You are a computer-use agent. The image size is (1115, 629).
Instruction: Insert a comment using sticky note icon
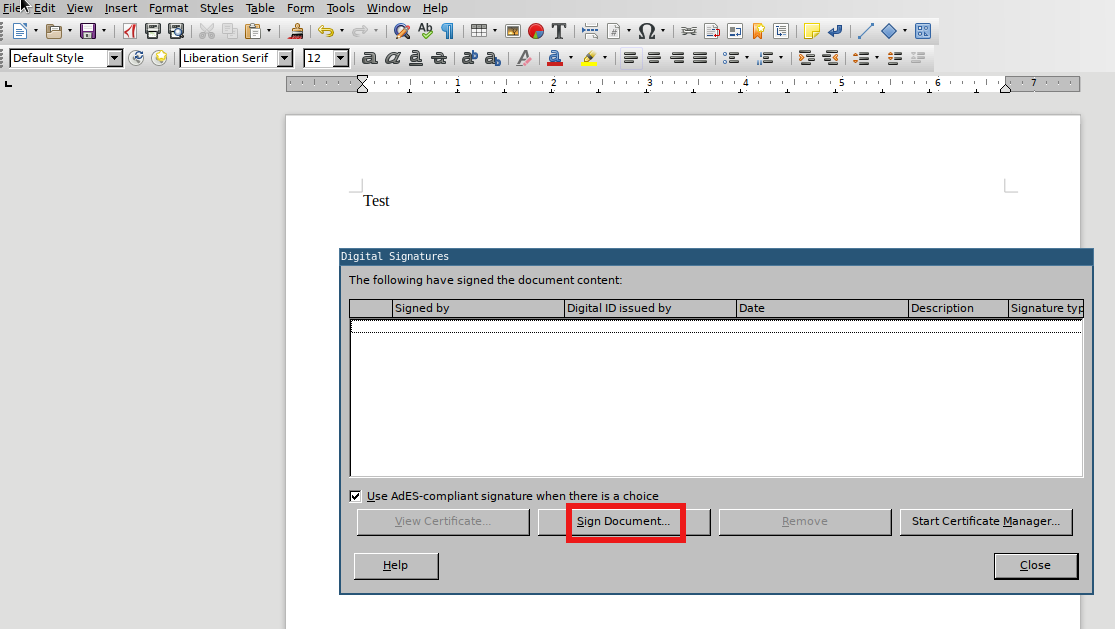pos(811,32)
